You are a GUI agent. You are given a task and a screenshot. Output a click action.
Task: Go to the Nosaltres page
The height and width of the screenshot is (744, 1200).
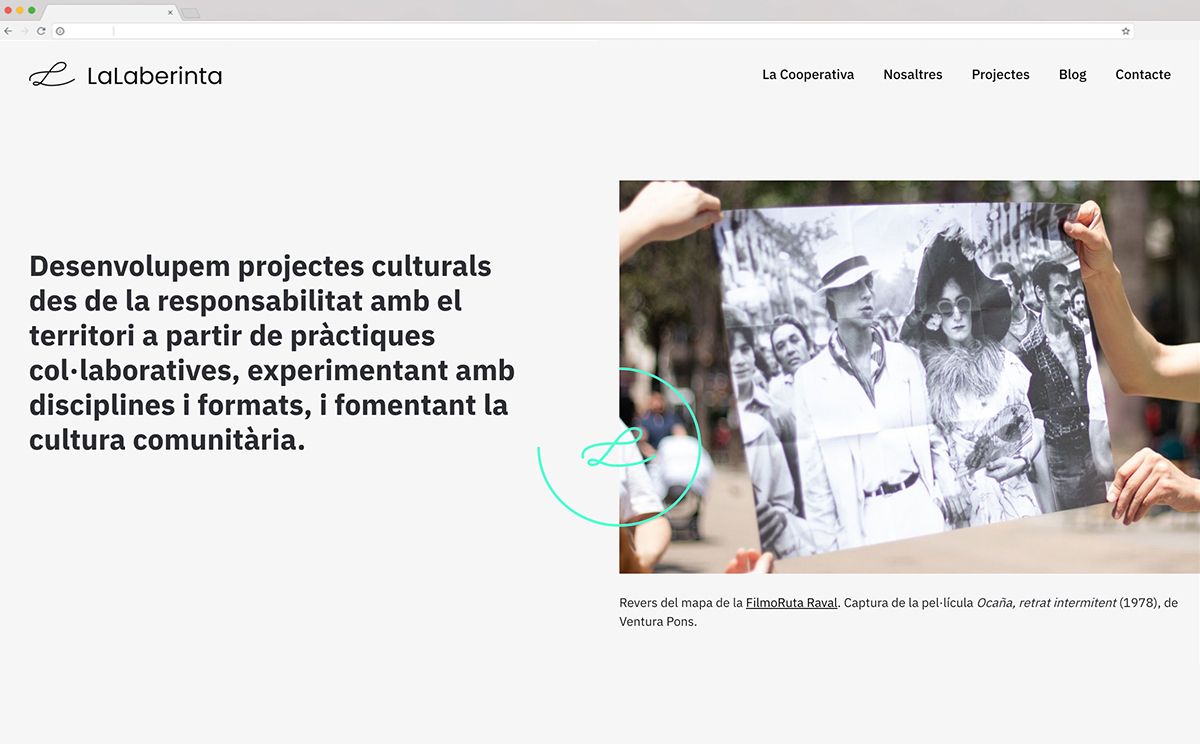point(912,75)
